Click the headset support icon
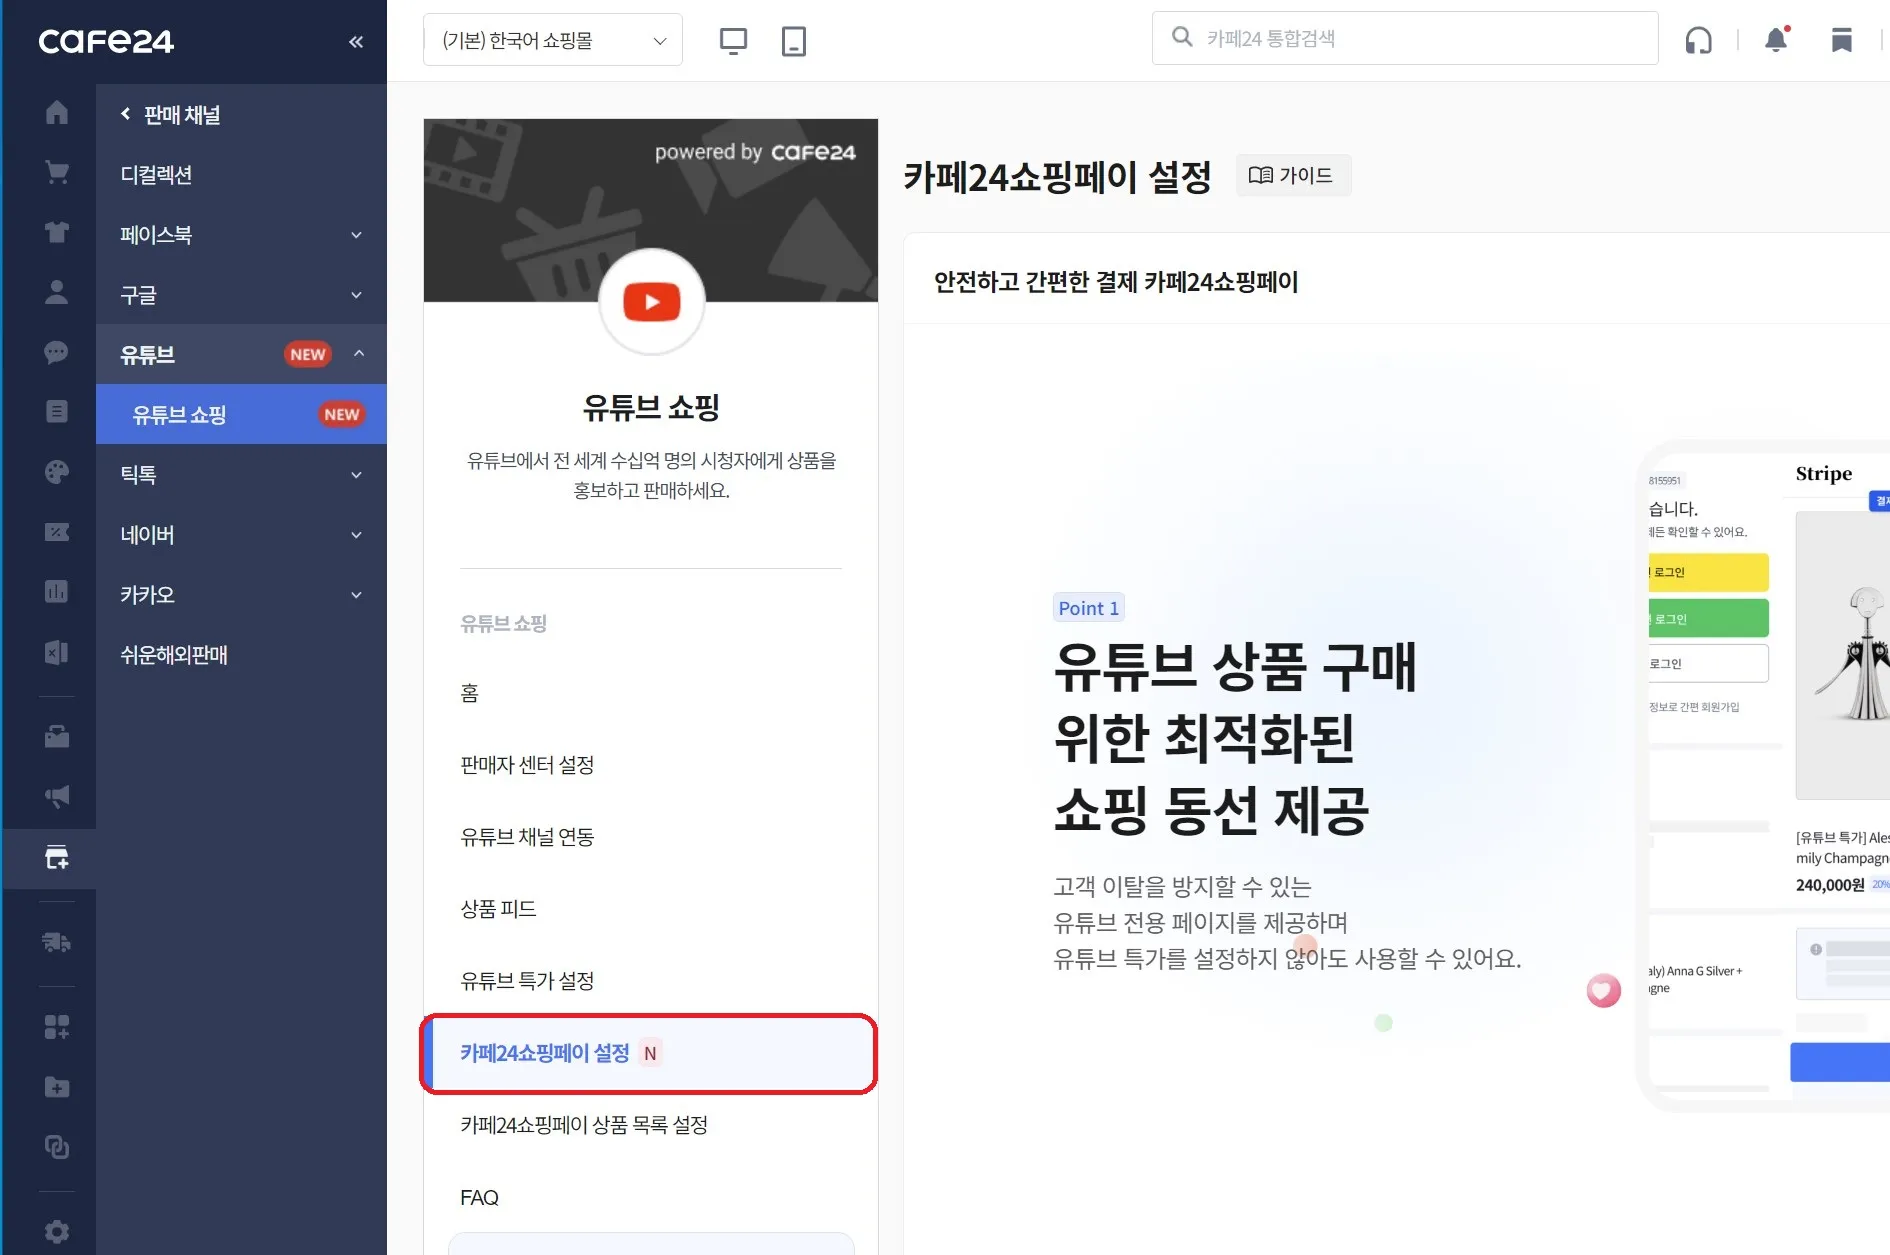The image size is (1890, 1255). pos(1698,40)
